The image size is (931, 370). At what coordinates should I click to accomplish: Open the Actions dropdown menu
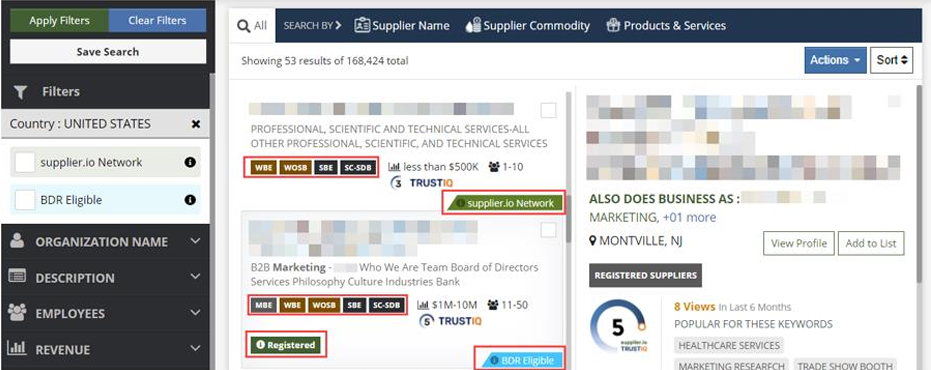[x=835, y=60]
